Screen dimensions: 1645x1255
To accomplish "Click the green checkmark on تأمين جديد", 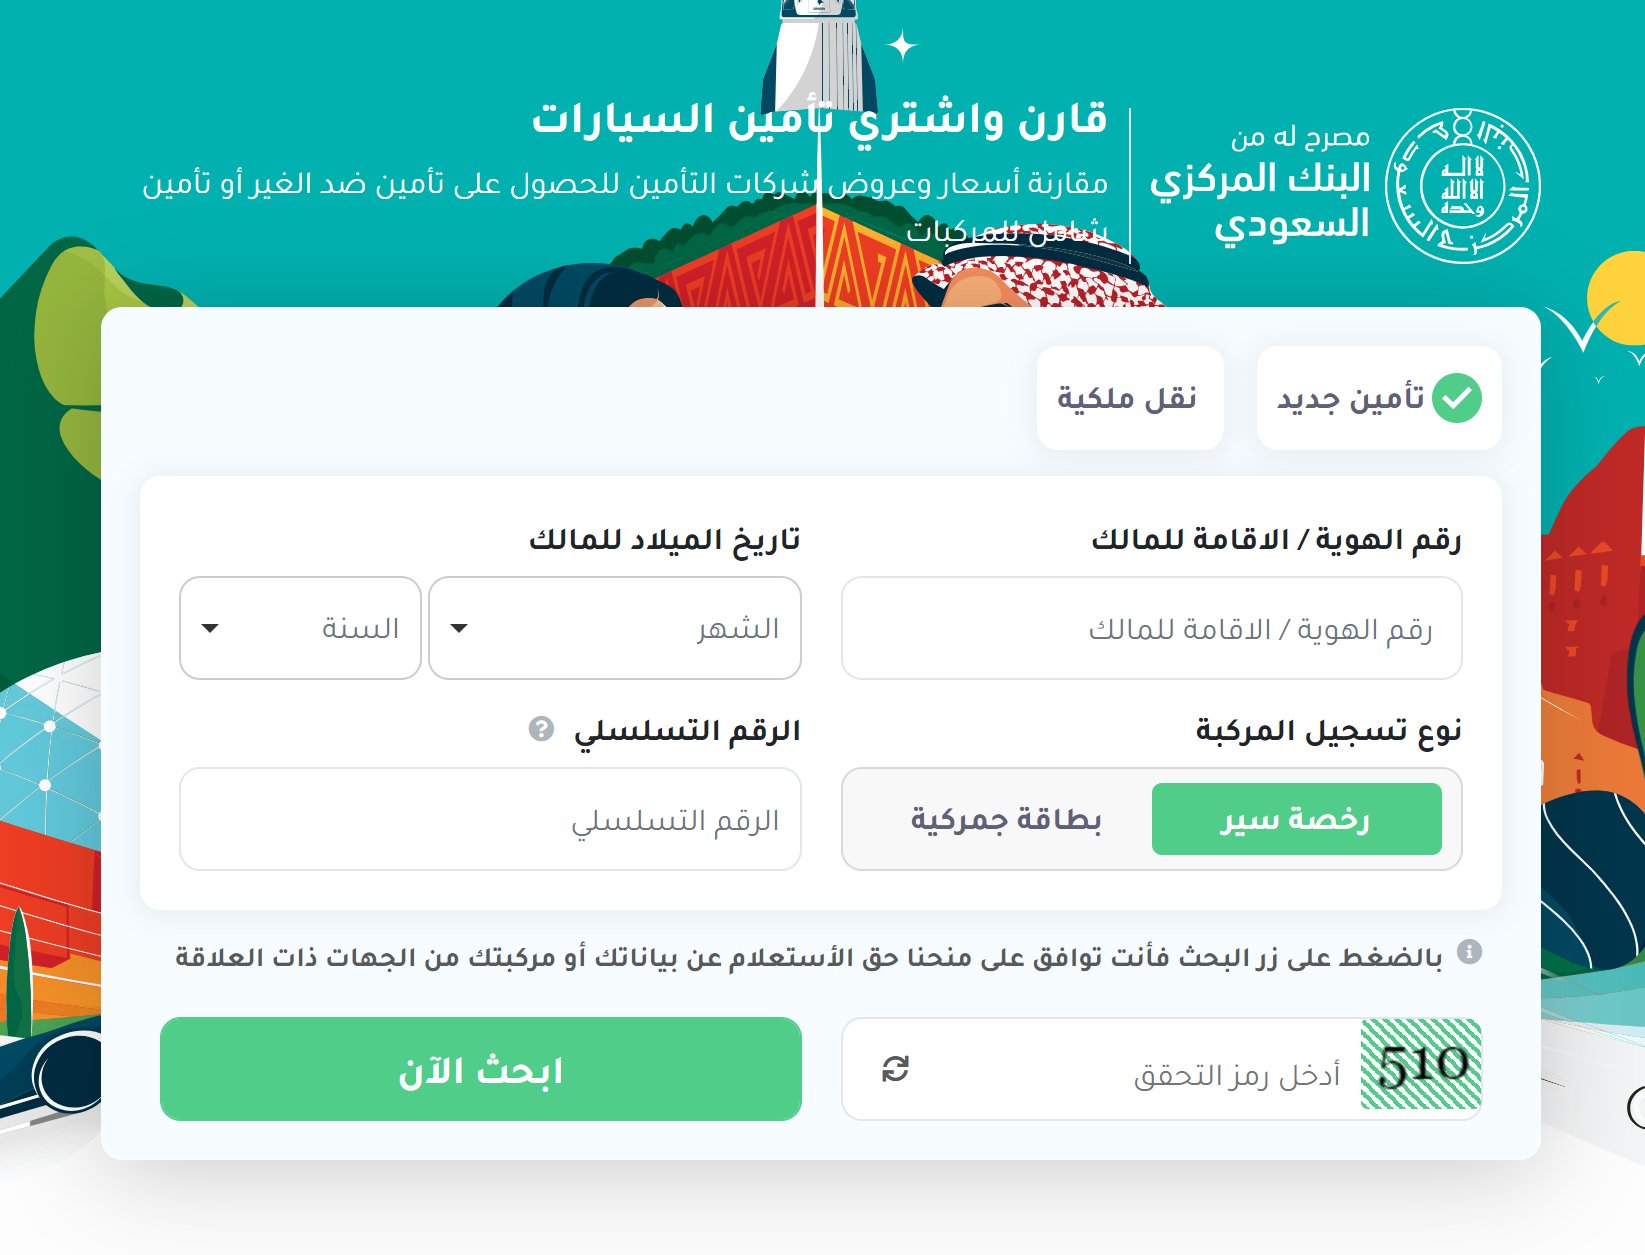I will point(1456,398).
